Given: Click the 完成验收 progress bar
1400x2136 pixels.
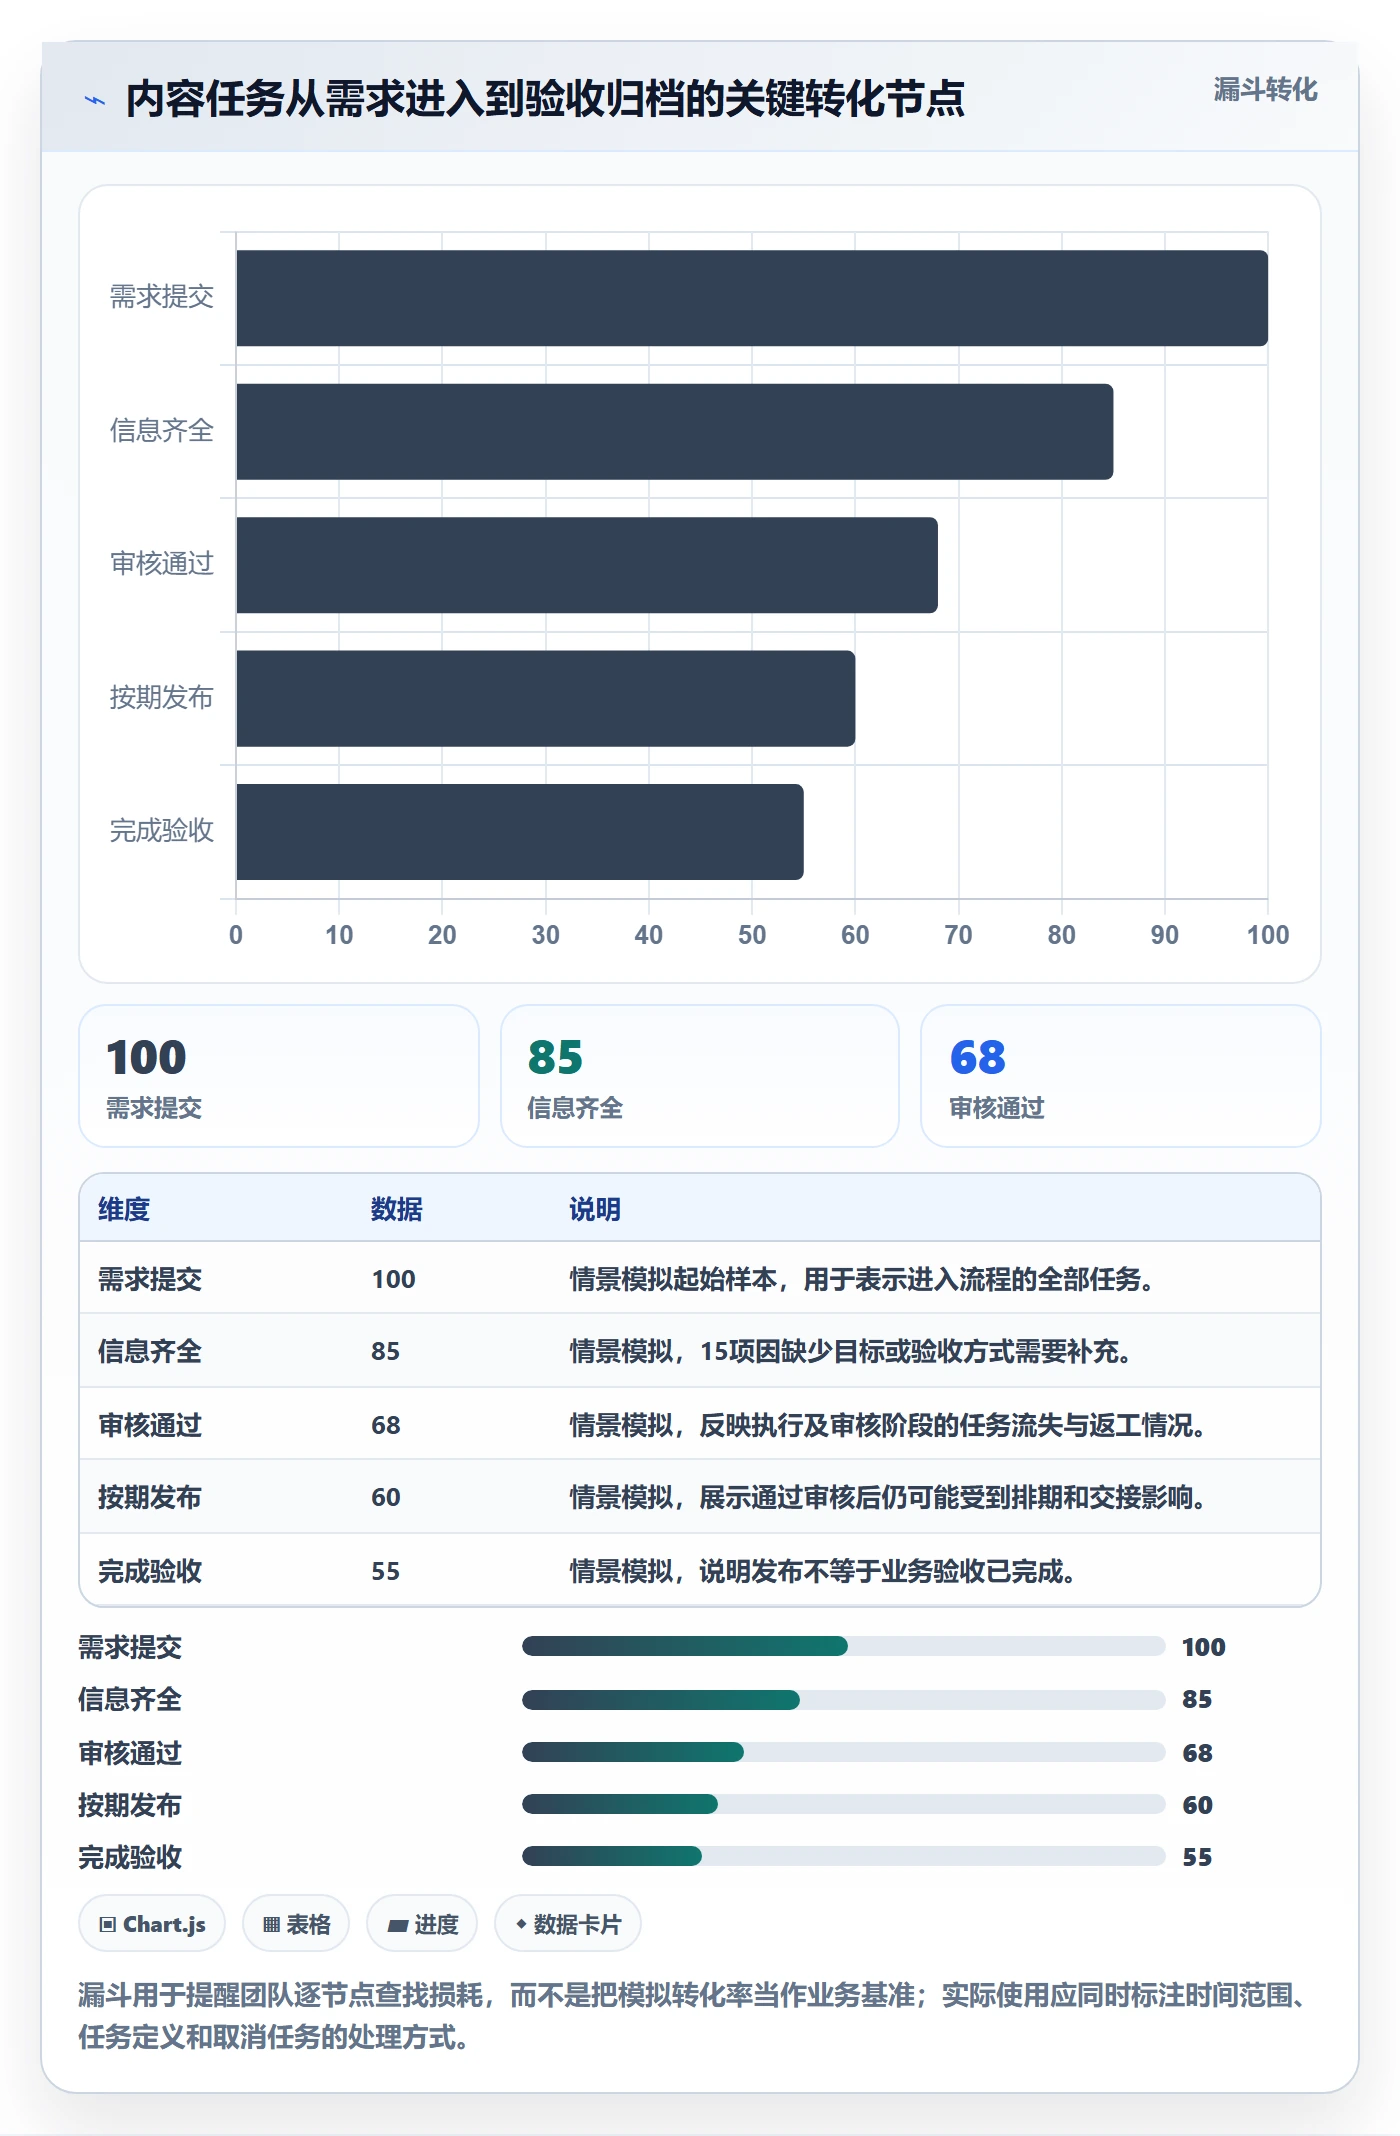Looking at the screenshot, I should 844,1856.
